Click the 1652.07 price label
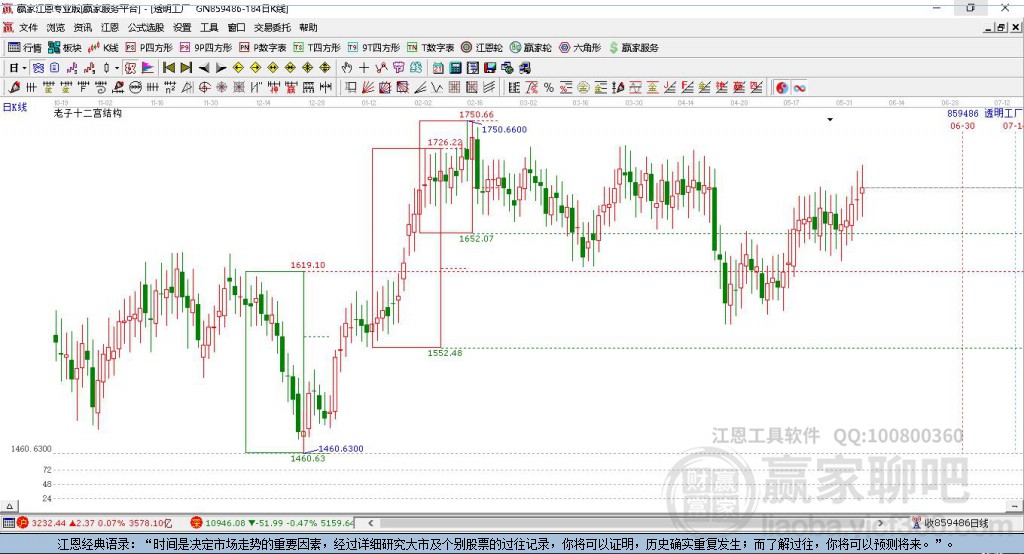Image resolution: width=1024 pixels, height=554 pixels. point(476,238)
